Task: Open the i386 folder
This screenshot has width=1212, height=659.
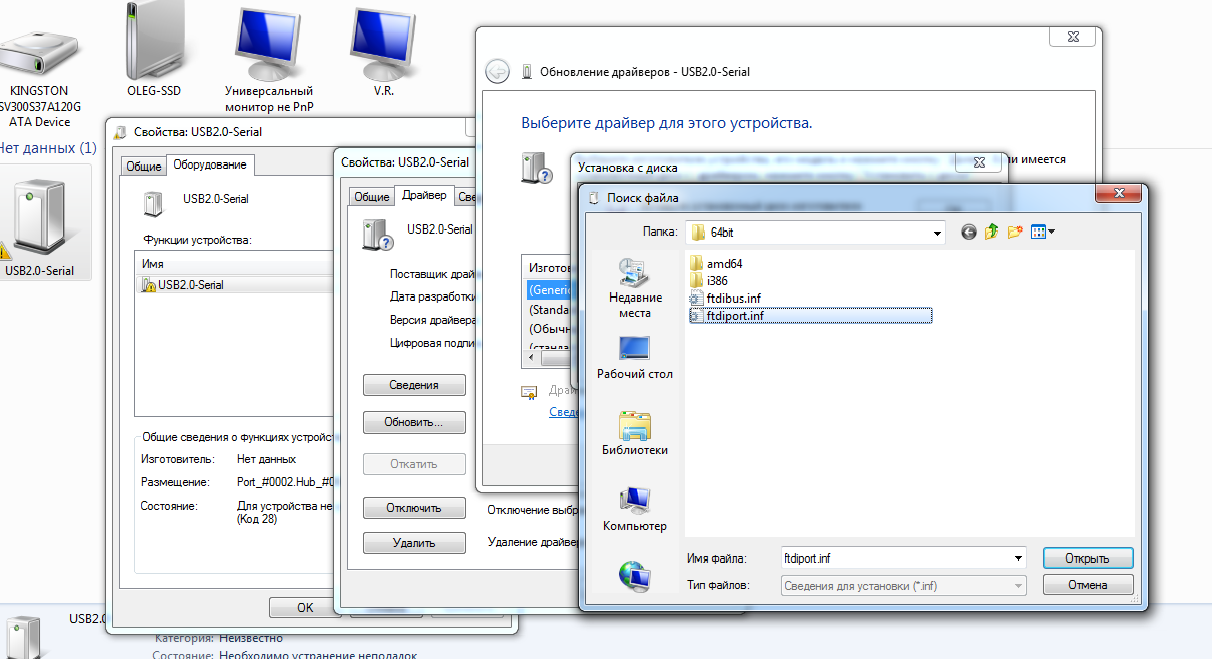Action: point(710,281)
